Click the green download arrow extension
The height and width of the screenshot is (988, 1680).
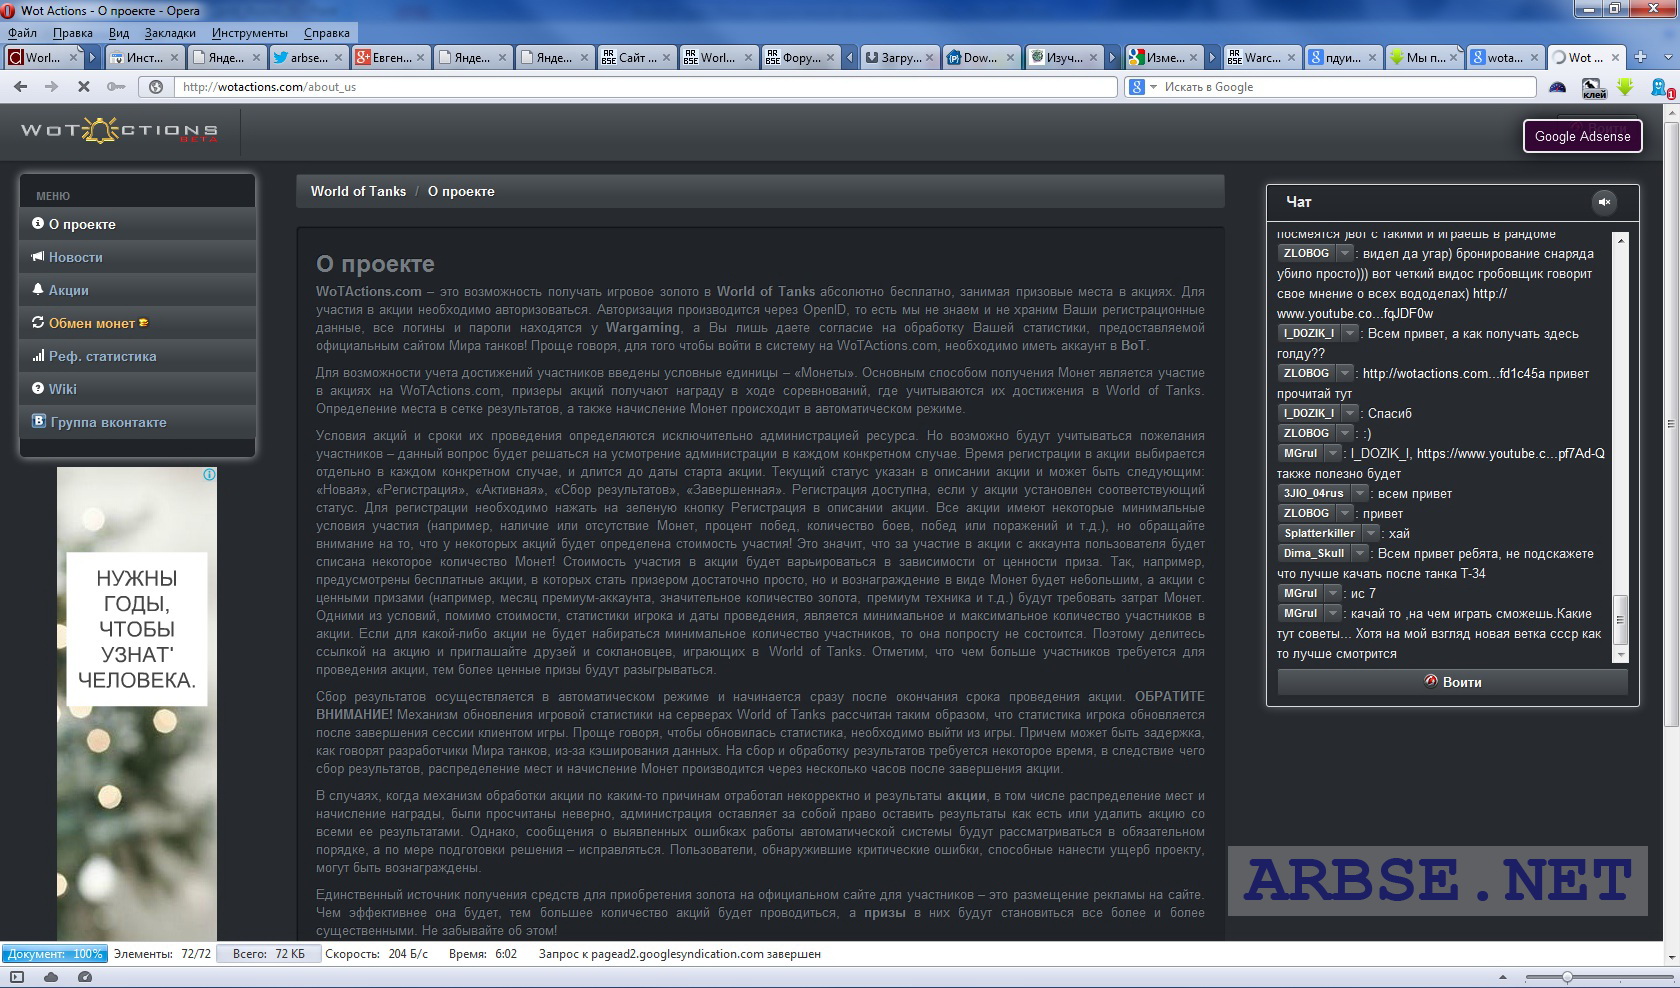coord(1625,87)
